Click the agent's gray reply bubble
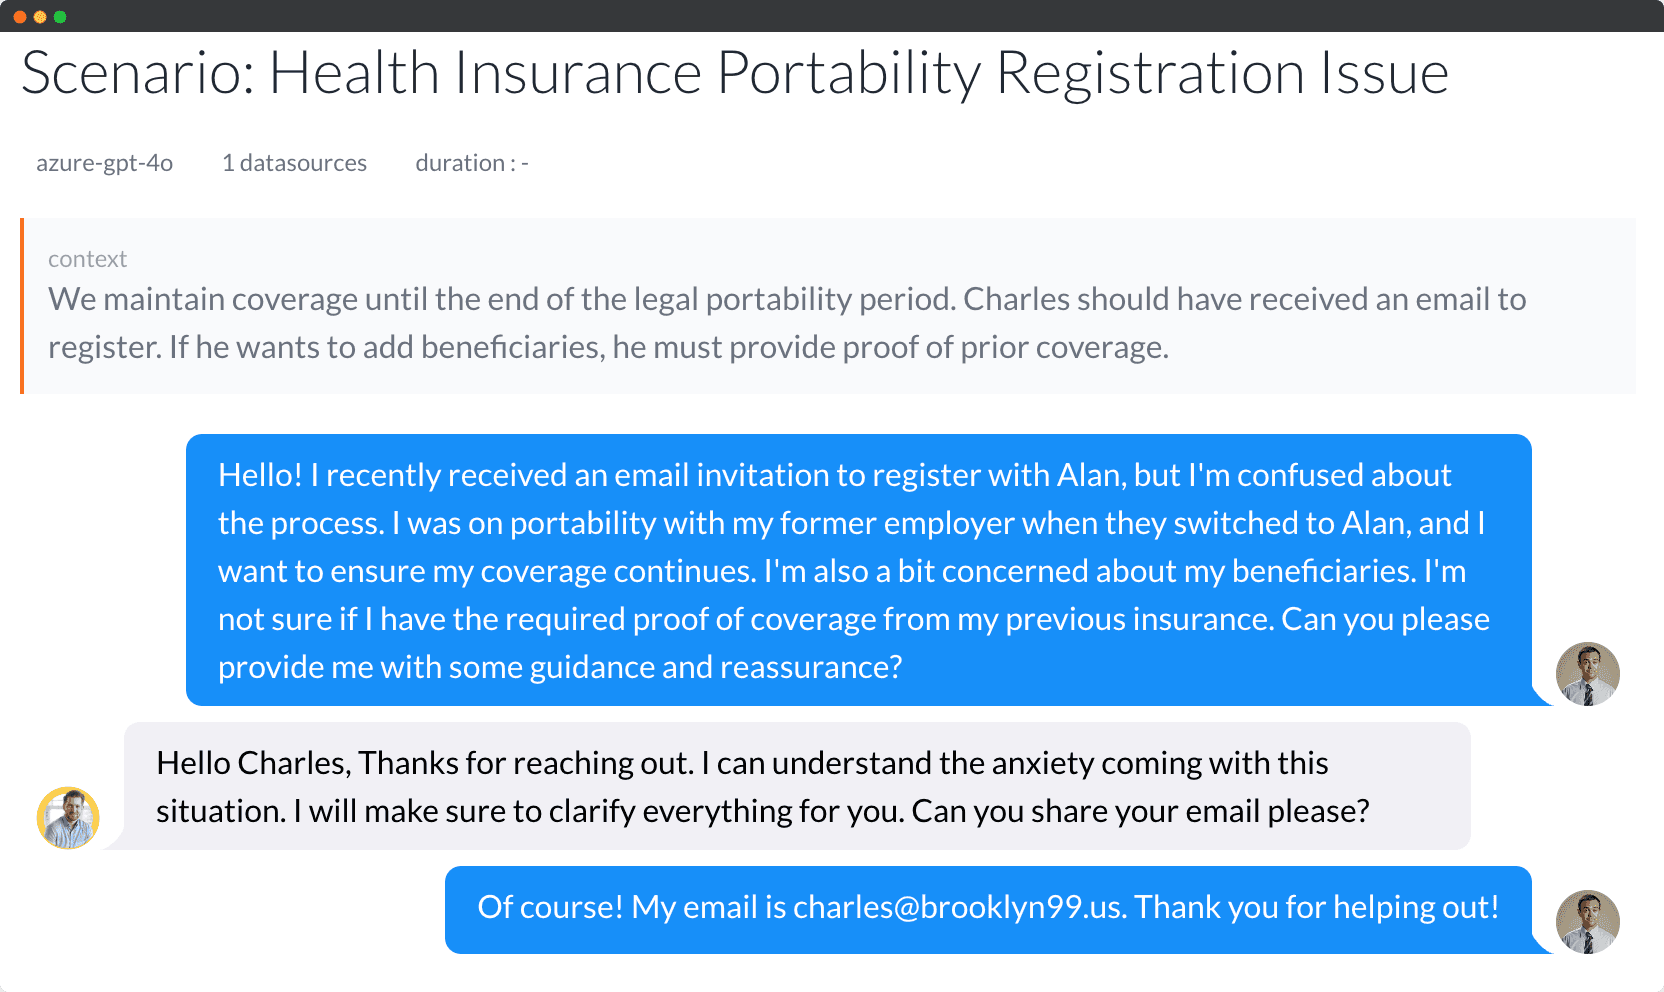Screen dimensions: 1664x992 (797, 786)
